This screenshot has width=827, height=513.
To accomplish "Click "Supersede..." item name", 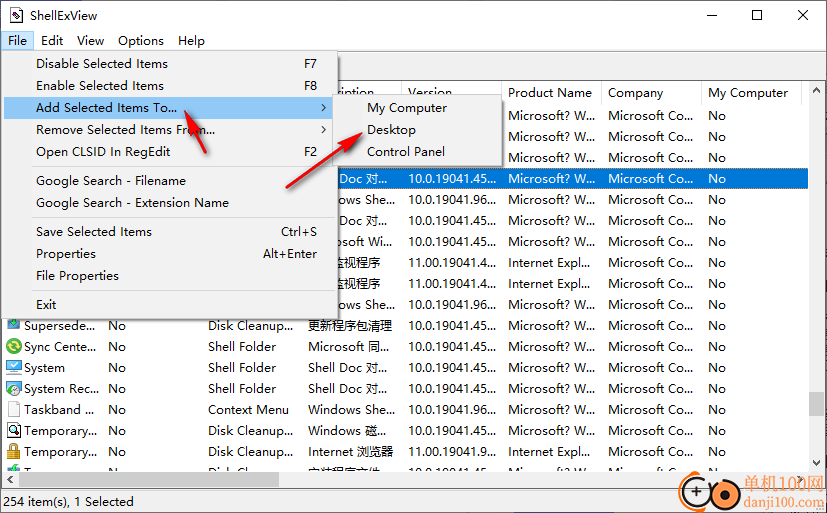I will [60, 326].
